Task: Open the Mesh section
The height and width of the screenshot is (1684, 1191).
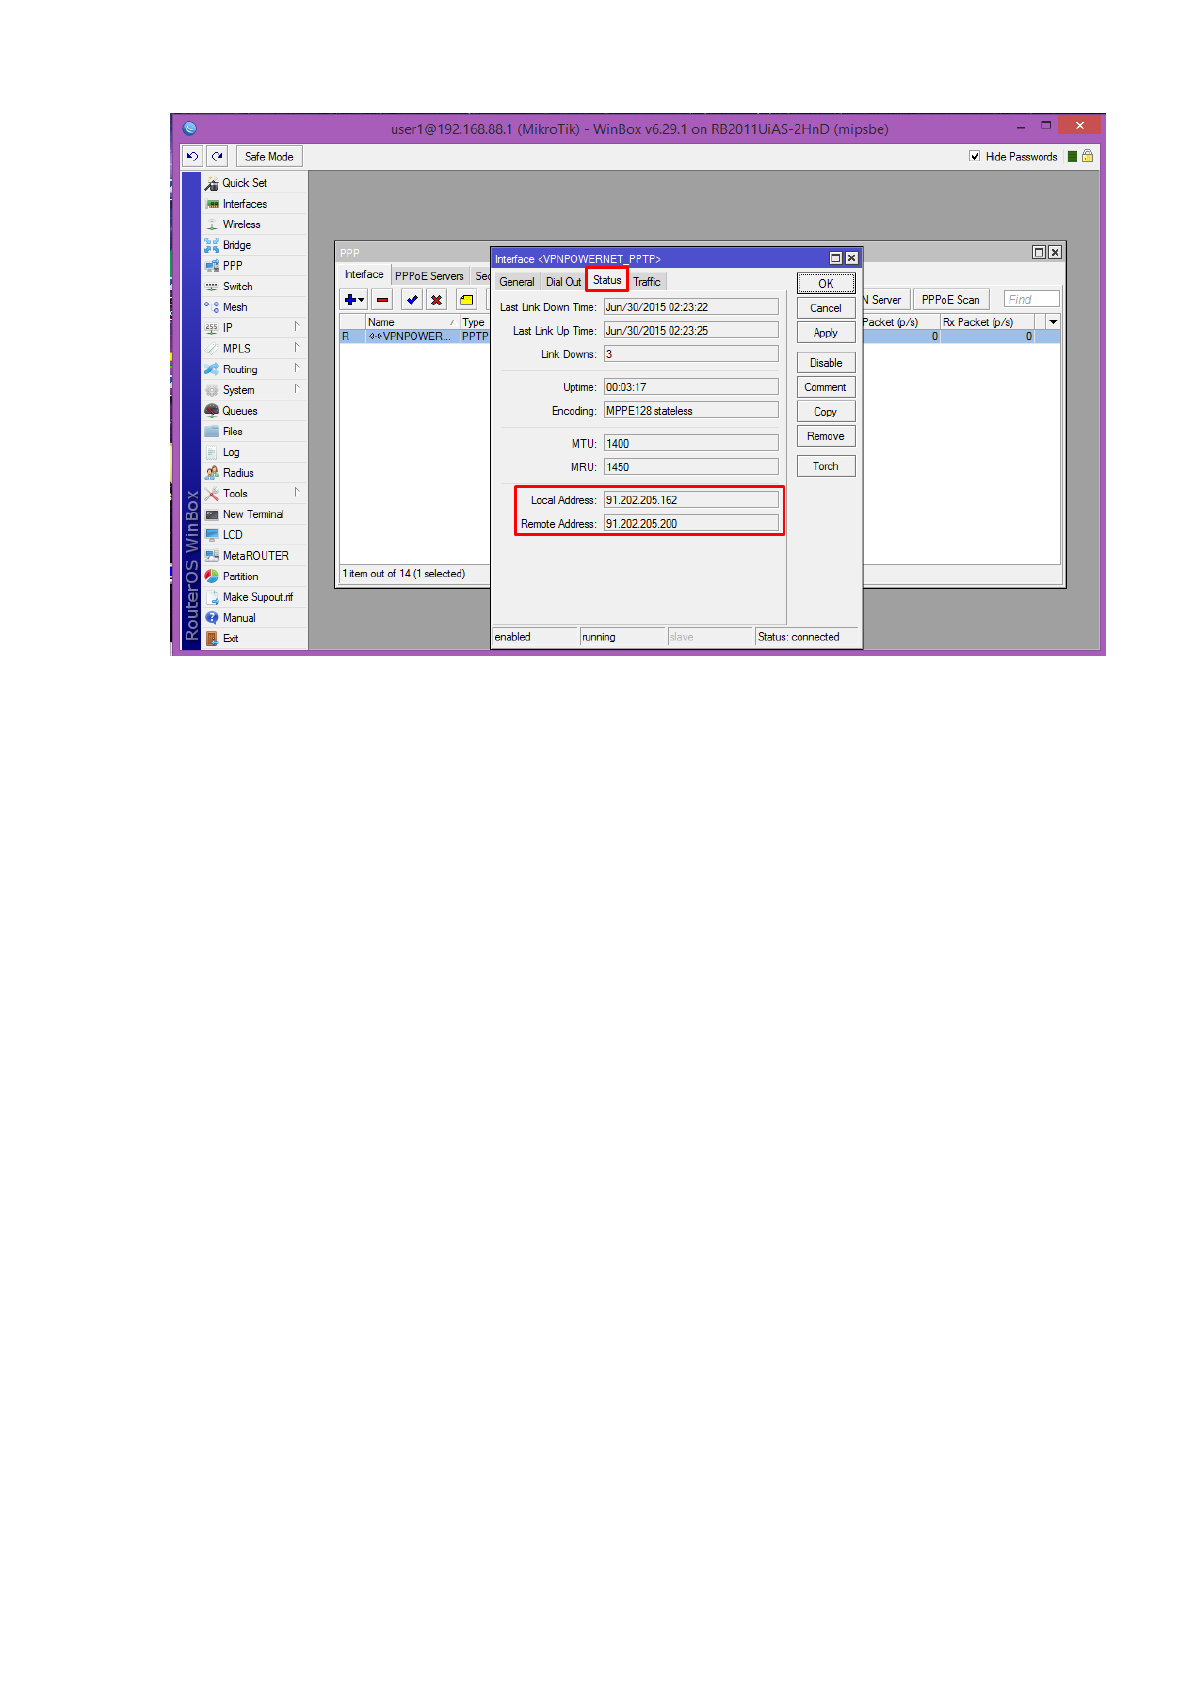Action: pos(235,307)
